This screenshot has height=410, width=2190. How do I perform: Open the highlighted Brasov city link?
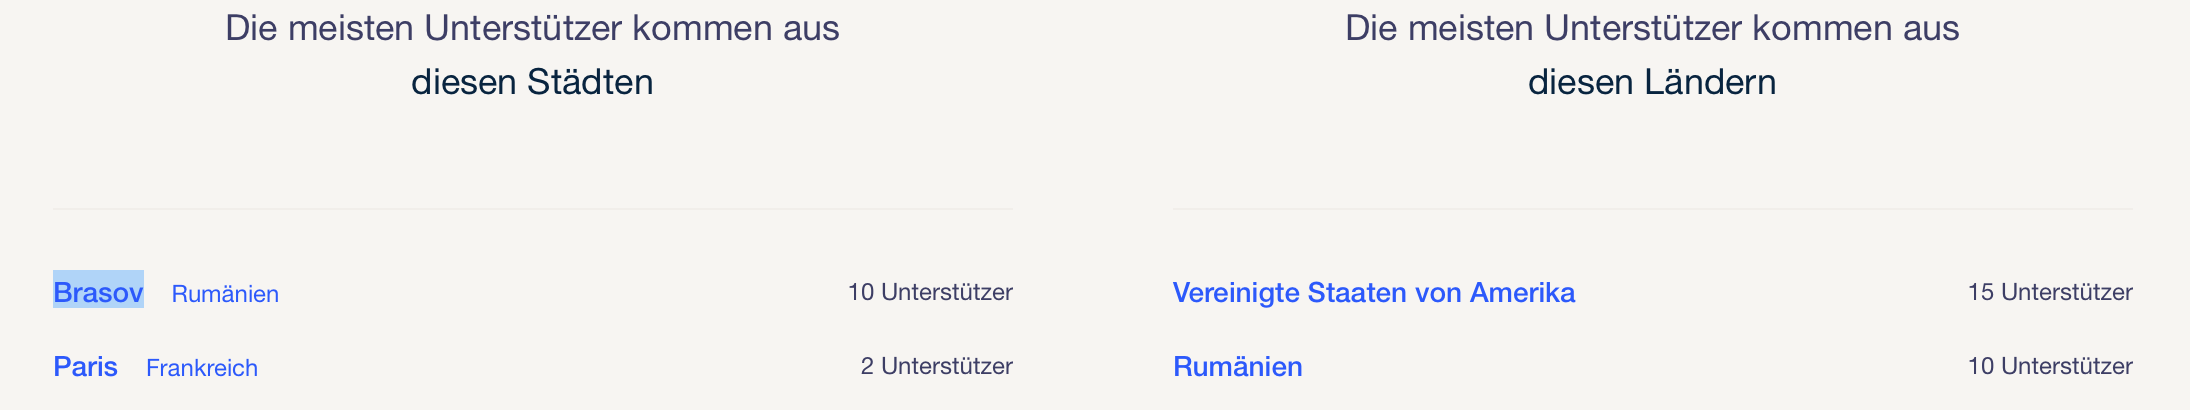98,292
